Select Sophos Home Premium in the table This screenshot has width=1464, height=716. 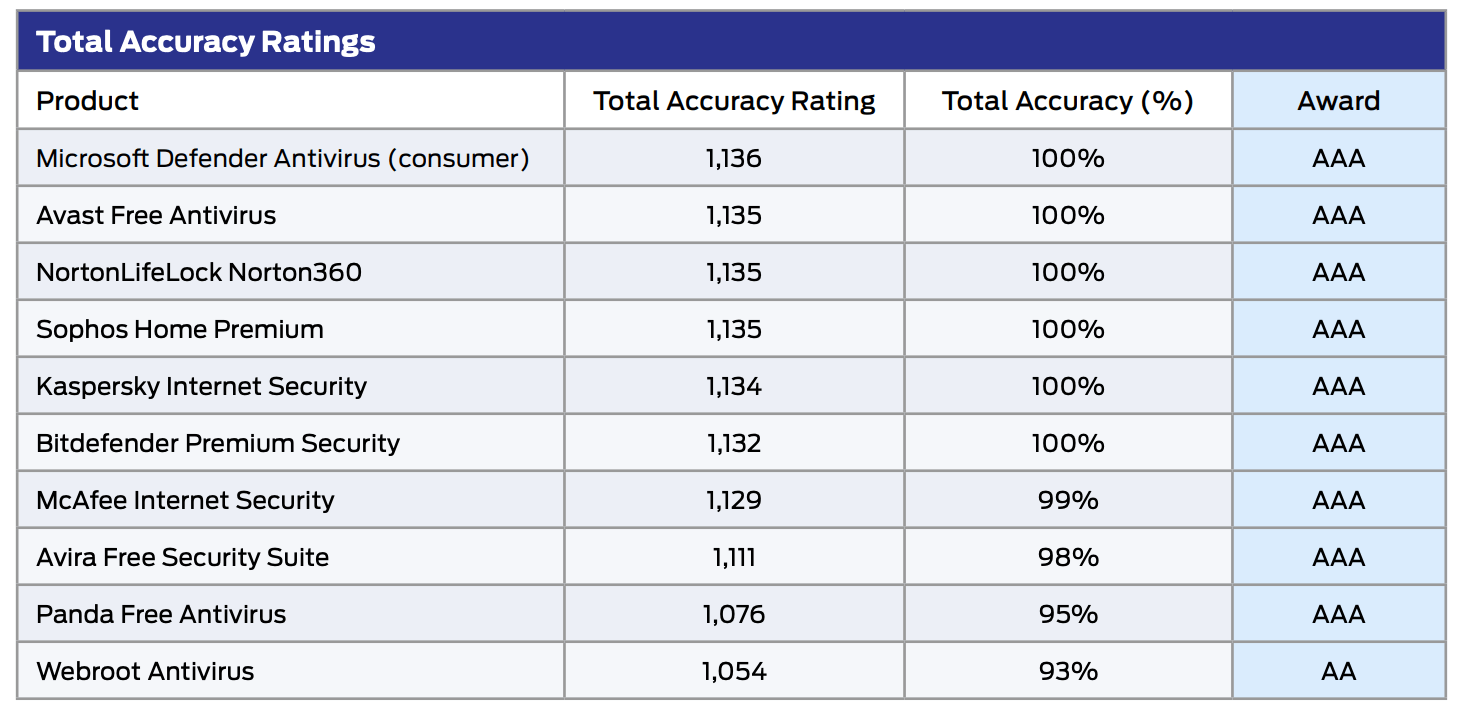(x=180, y=329)
